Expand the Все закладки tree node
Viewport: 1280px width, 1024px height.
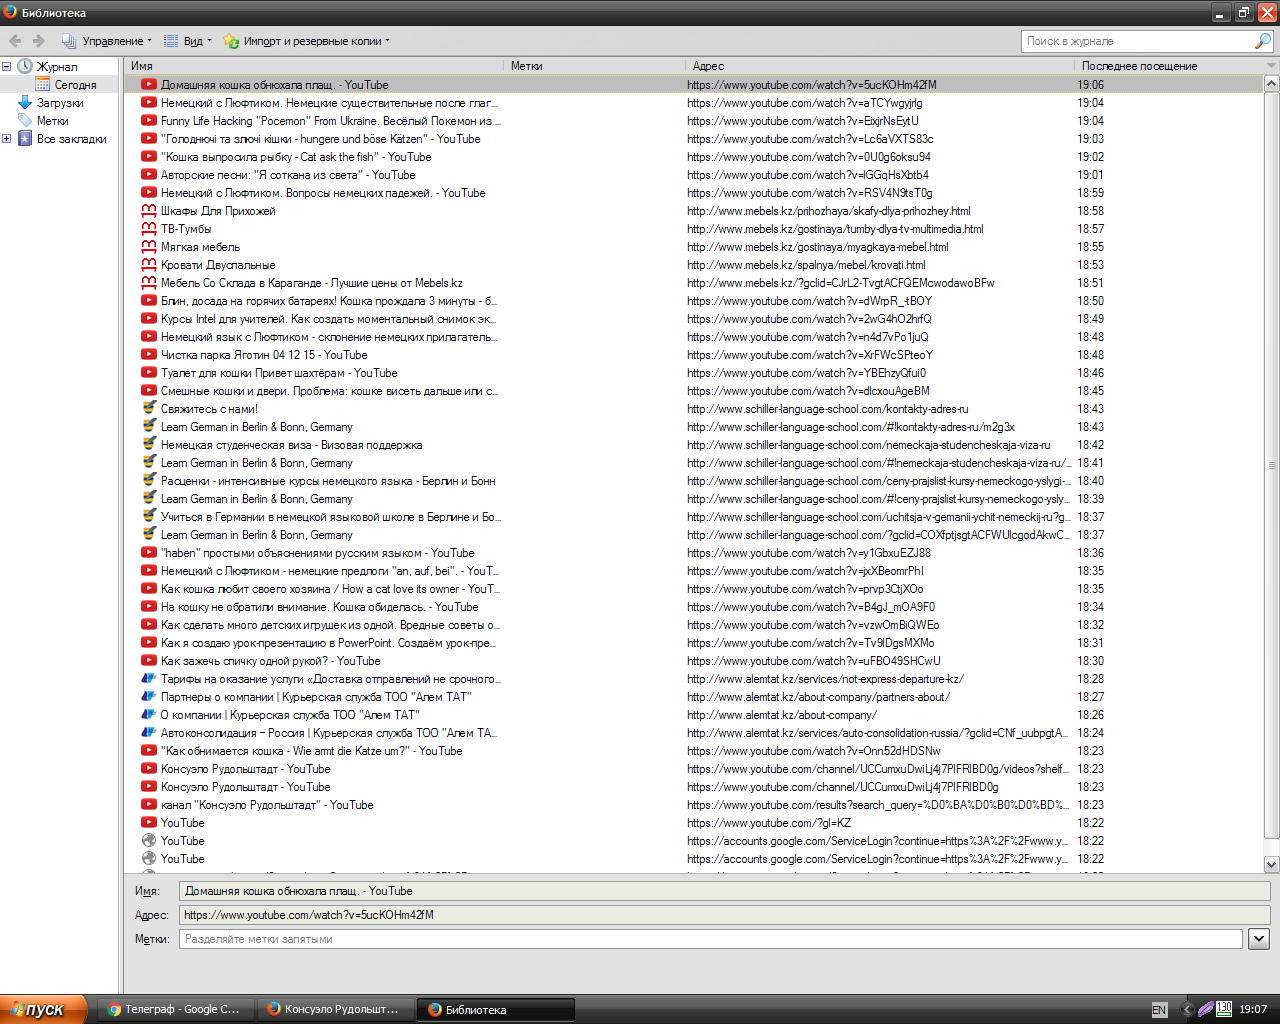click(x=7, y=139)
